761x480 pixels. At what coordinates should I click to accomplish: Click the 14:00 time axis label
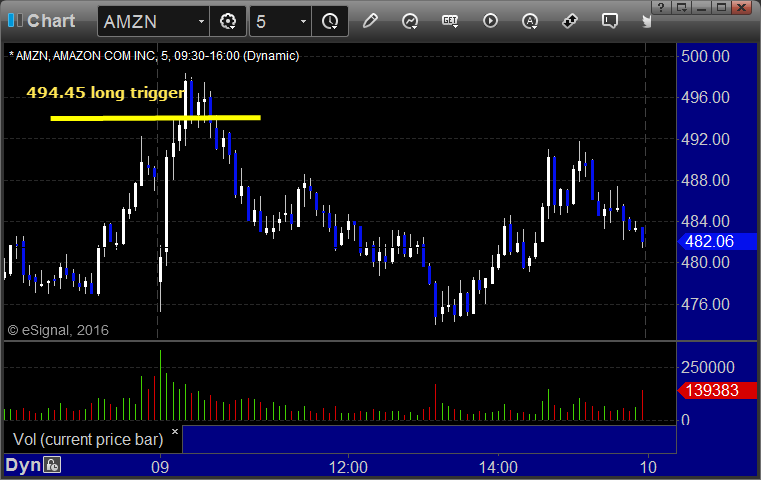pyautogui.click(x=498, y=467)
